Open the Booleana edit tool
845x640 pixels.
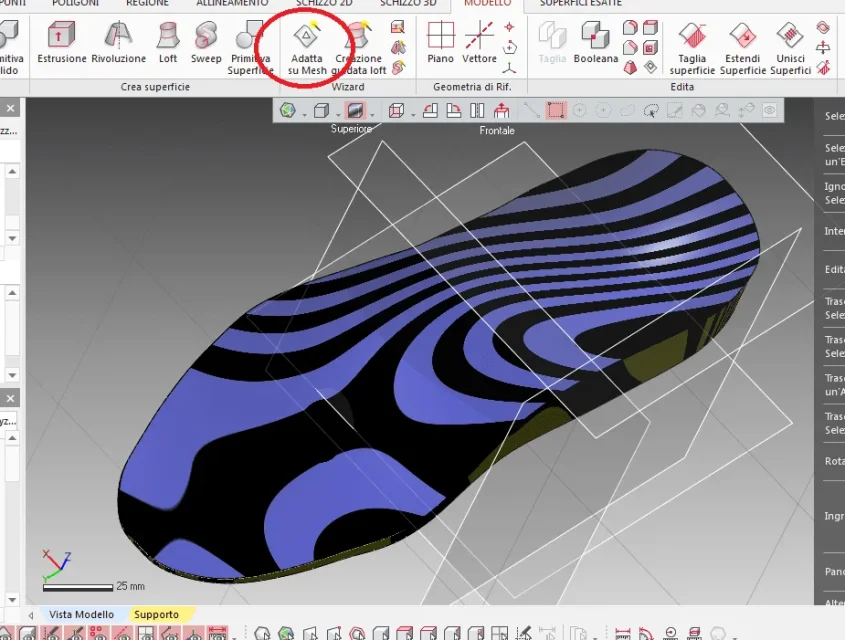coord(596,46)
